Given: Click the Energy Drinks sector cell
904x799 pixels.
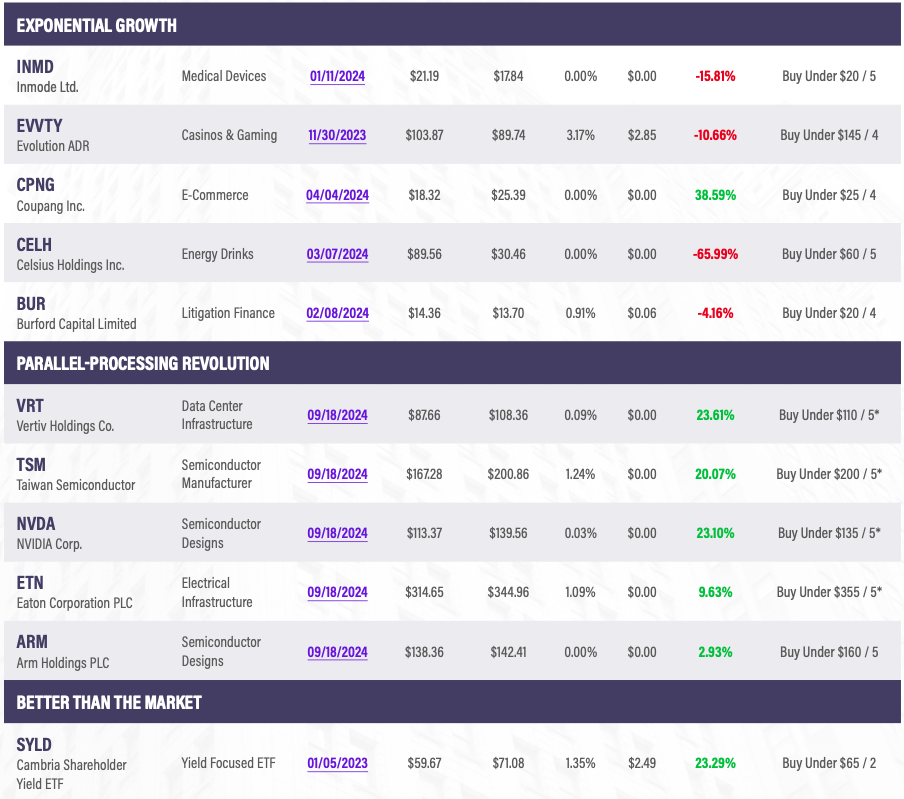Looking at the screenshot, I should 217,254.
